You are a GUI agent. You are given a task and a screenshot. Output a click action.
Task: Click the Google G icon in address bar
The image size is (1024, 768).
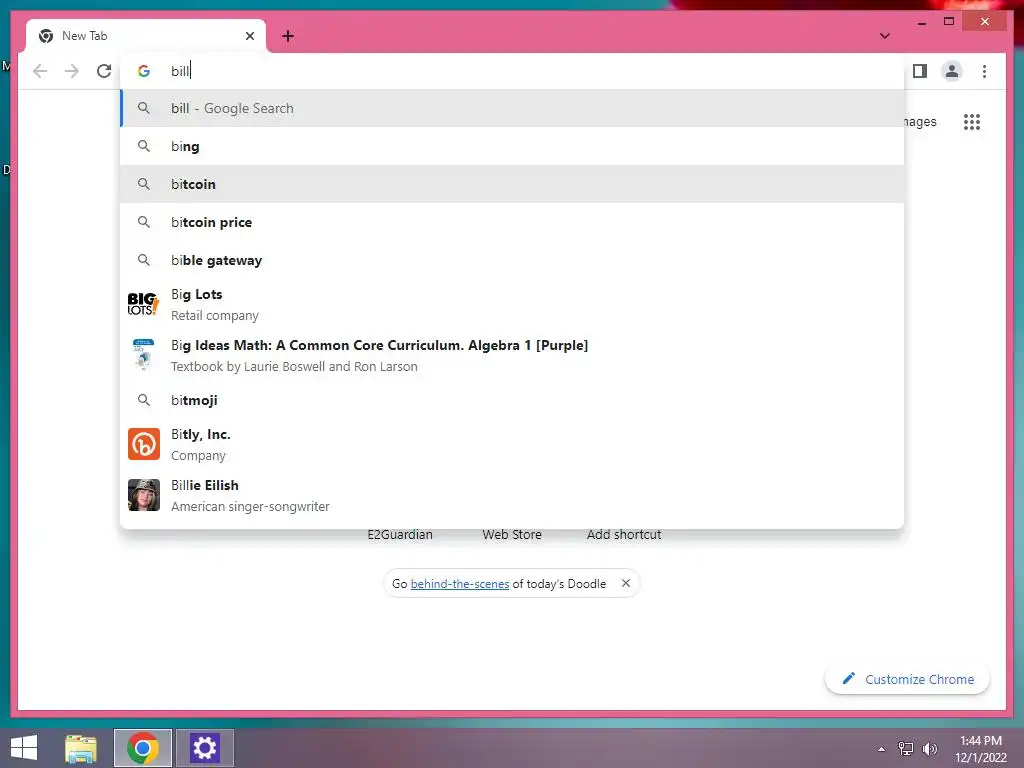(144, 71)
